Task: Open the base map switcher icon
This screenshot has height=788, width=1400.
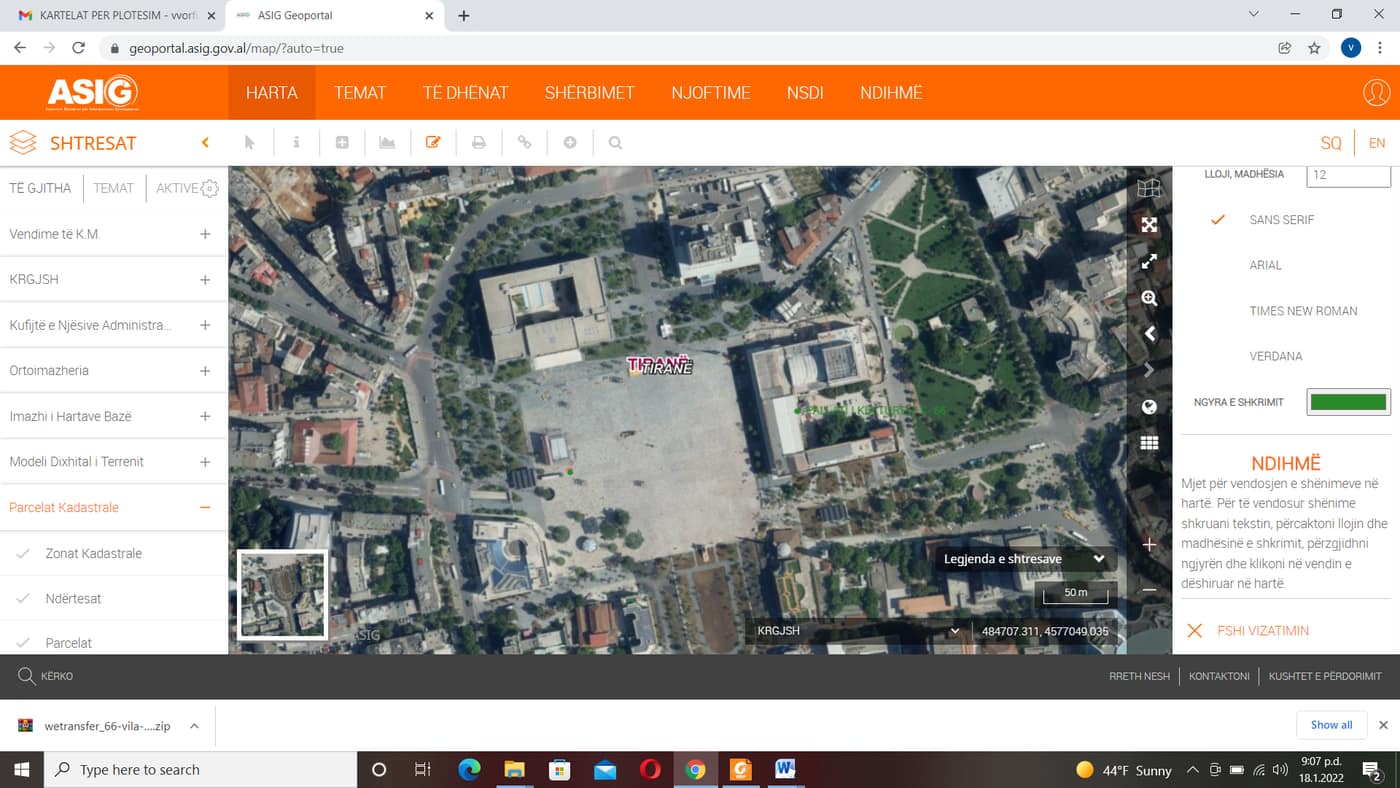Action: click(1149, 188)
